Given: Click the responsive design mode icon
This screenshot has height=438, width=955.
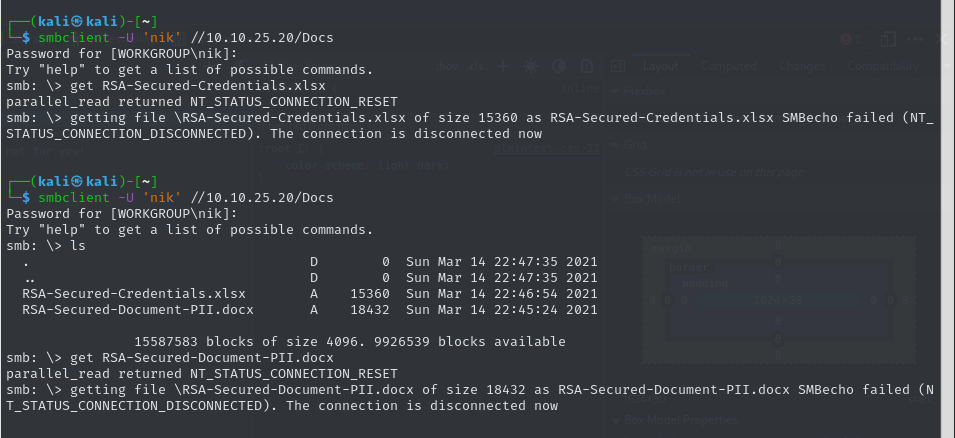Looking at the screenshot, I should click(x=887, y=39).
